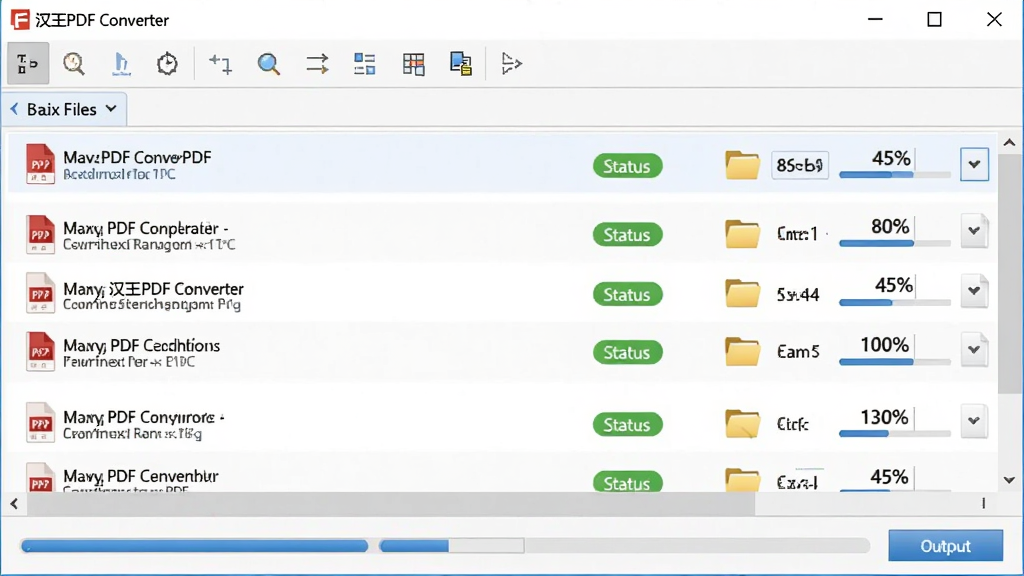Switch to list layout toolbar icon

[x=364, y=64]
